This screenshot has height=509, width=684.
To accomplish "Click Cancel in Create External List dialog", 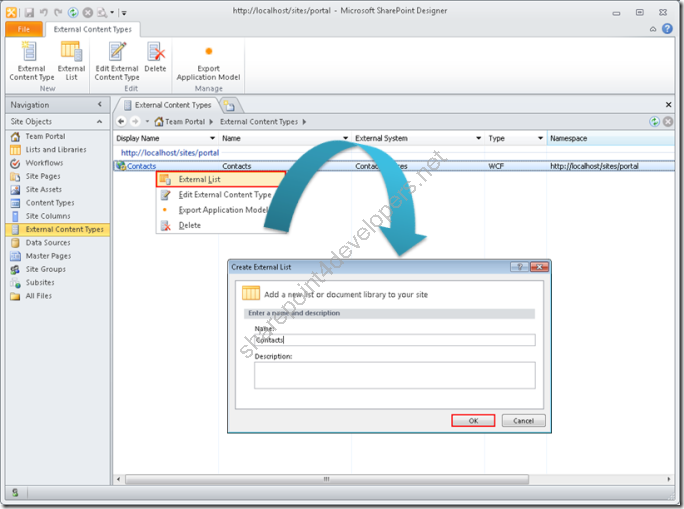I will pos(523,420).
